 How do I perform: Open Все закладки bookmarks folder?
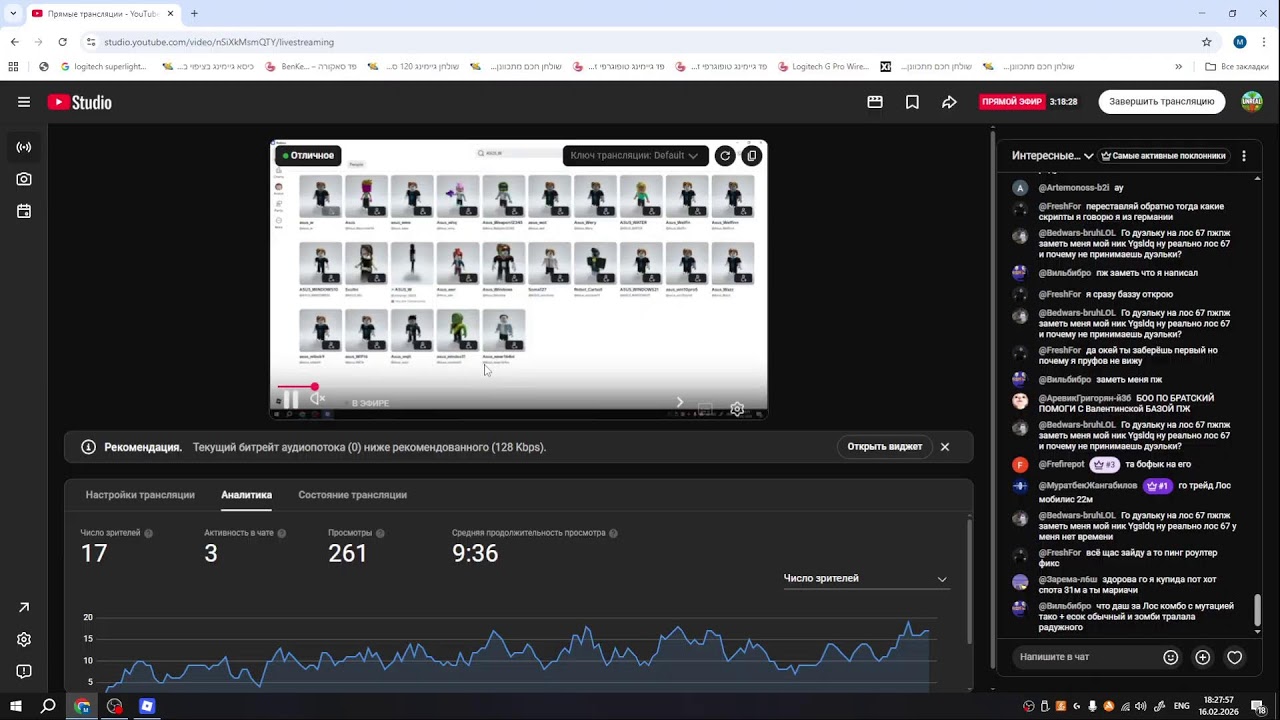pyautogui.click(x=1236, y=67)
